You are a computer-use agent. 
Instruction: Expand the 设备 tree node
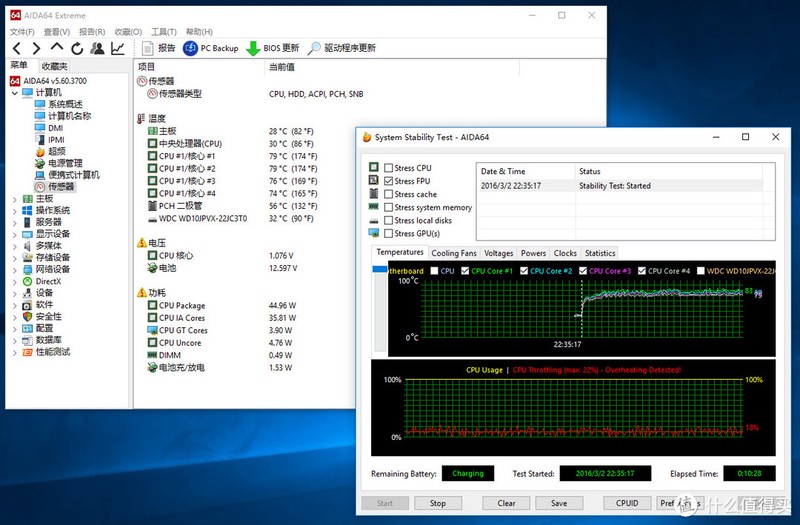tap(14, 293)
